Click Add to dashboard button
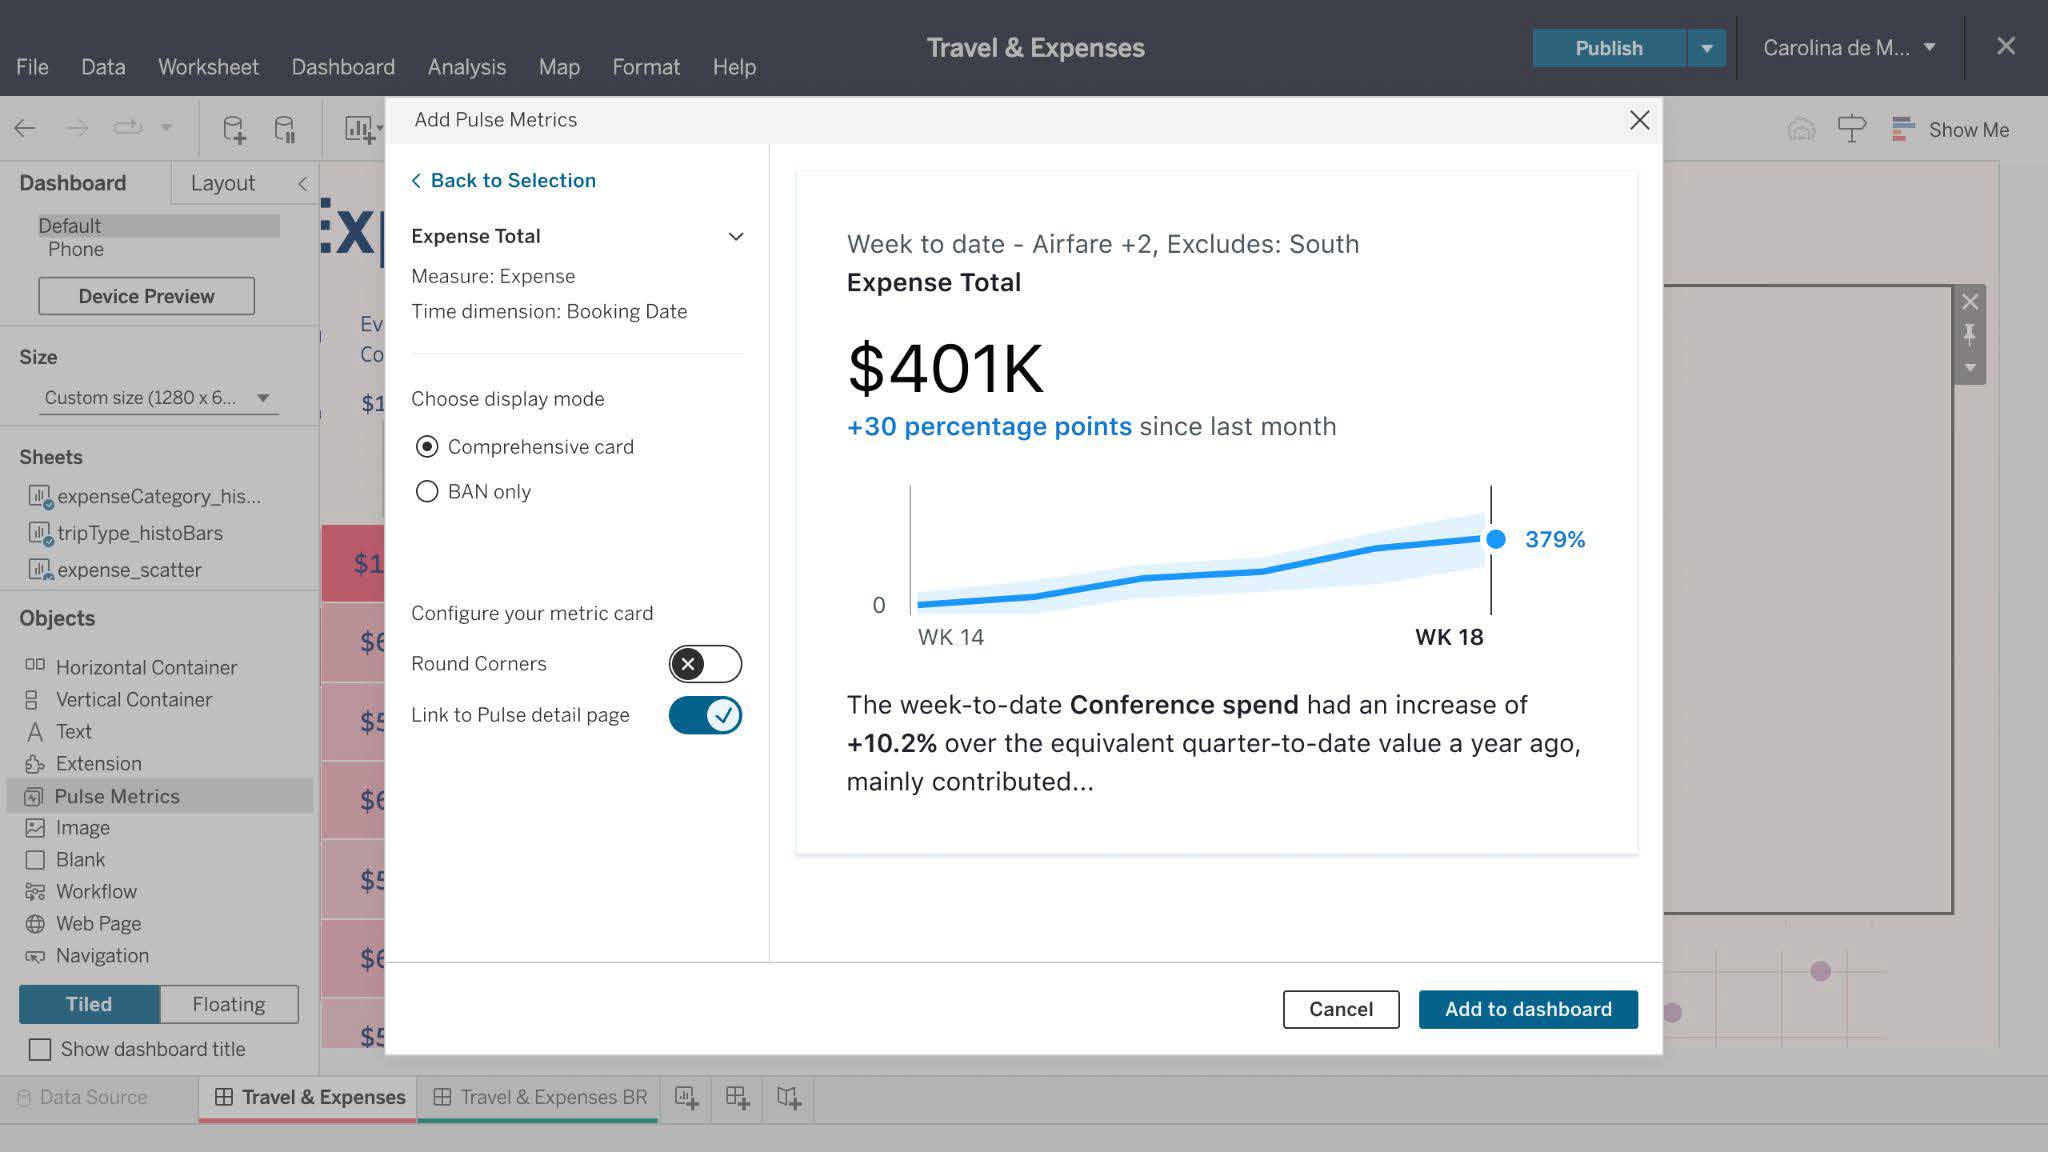 pyautogui.click(x=1528, y=1009)
